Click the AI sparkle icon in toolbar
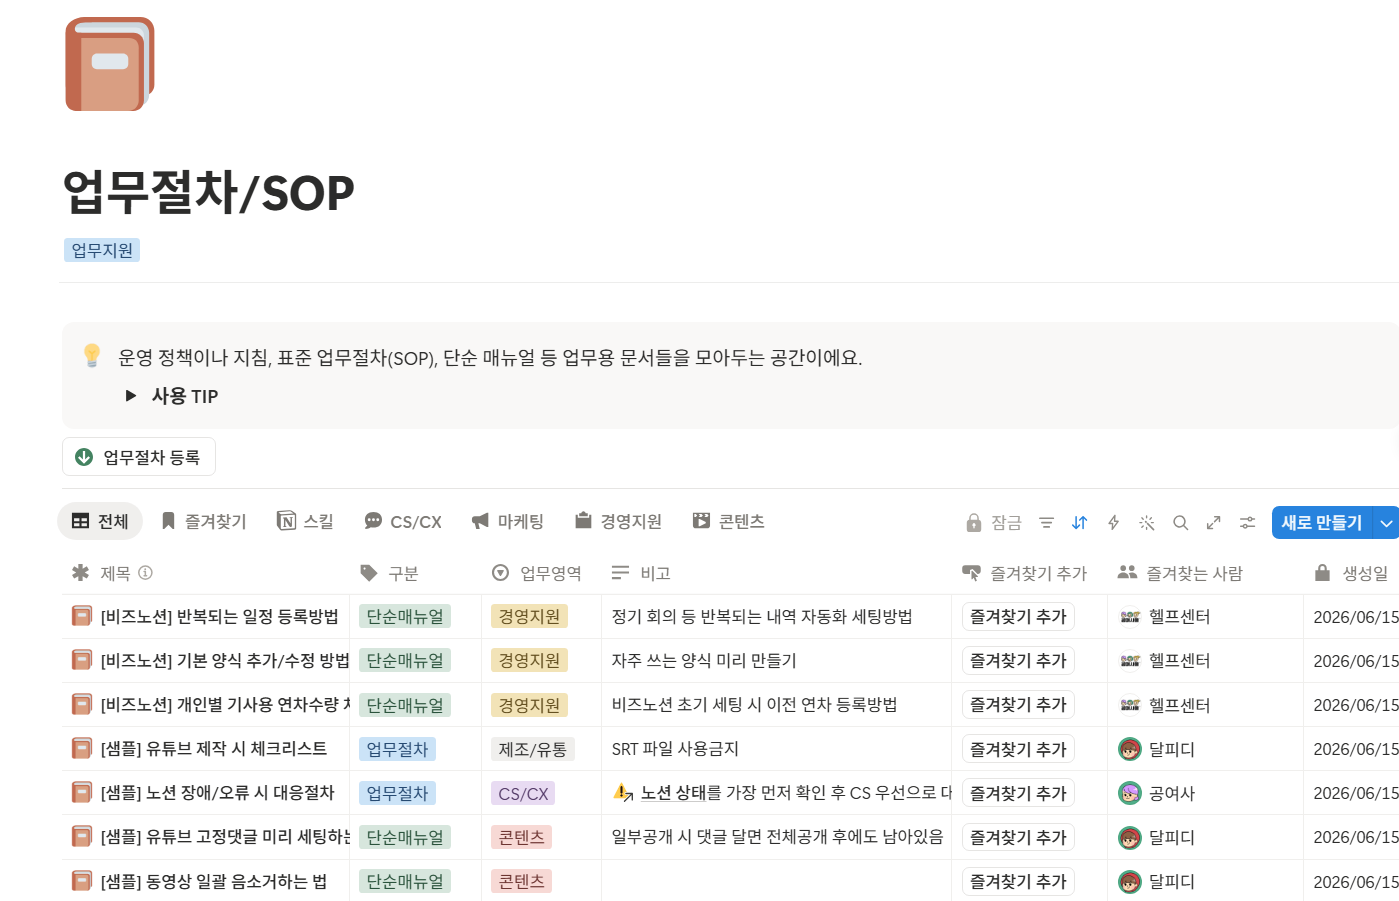Image resolution: width=1399 pixels, height=901 pixels. pyautogui.click(x=1147, y=522)
